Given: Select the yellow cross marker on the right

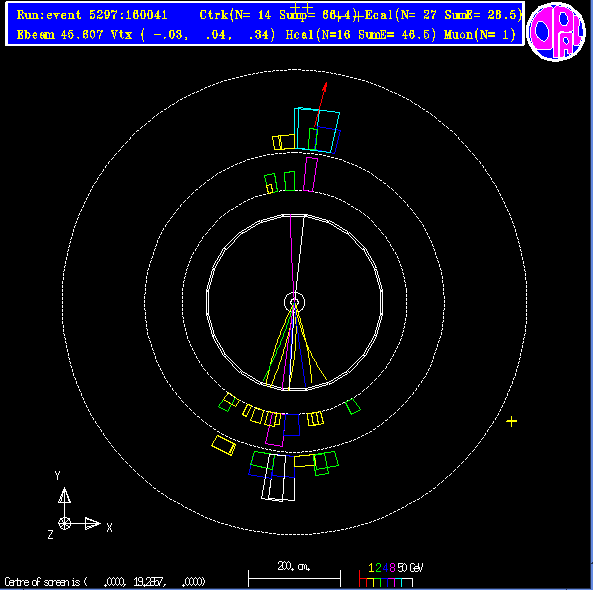Looking at the screenshot, I should click(511, 421).
